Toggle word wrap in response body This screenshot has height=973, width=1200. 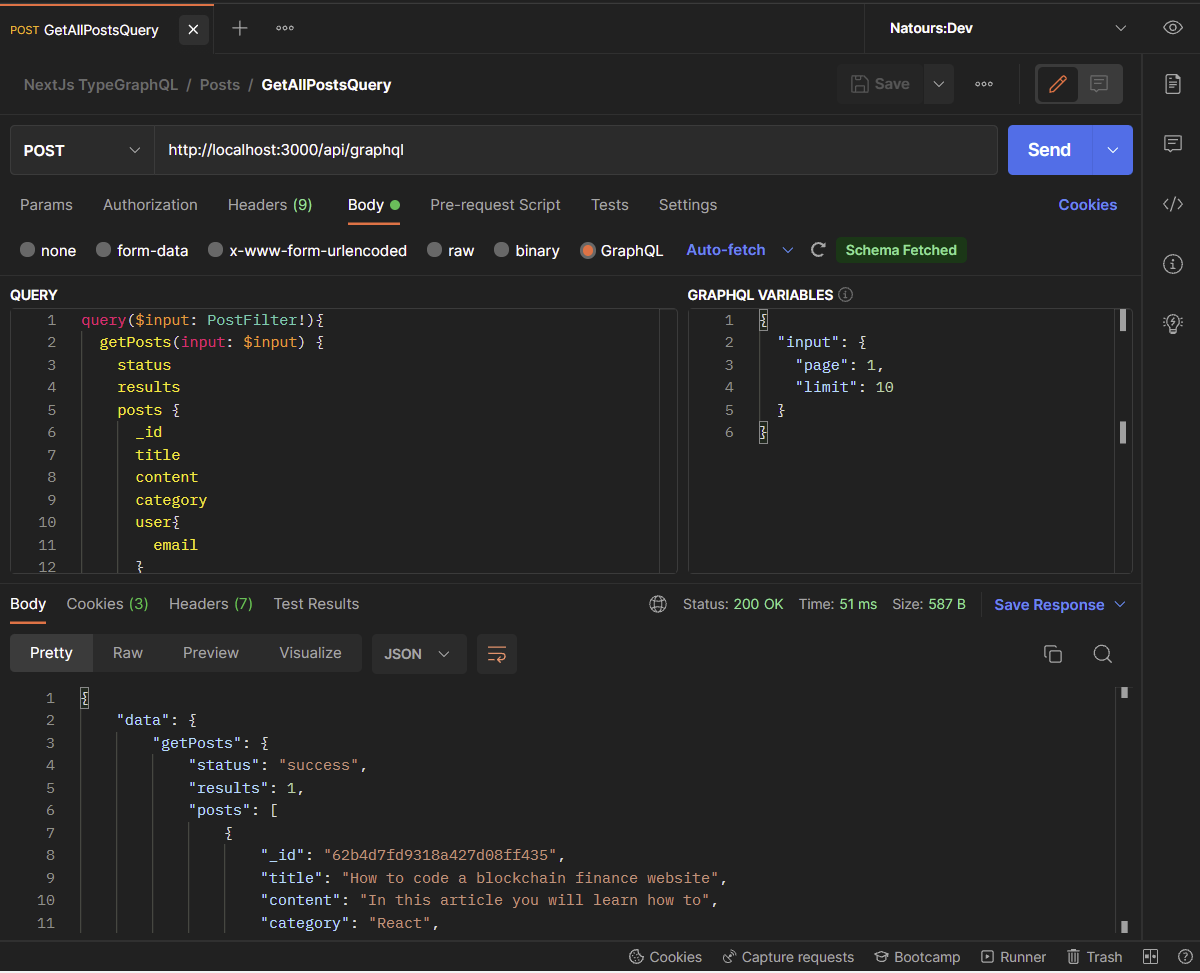[x=497, y=654]
